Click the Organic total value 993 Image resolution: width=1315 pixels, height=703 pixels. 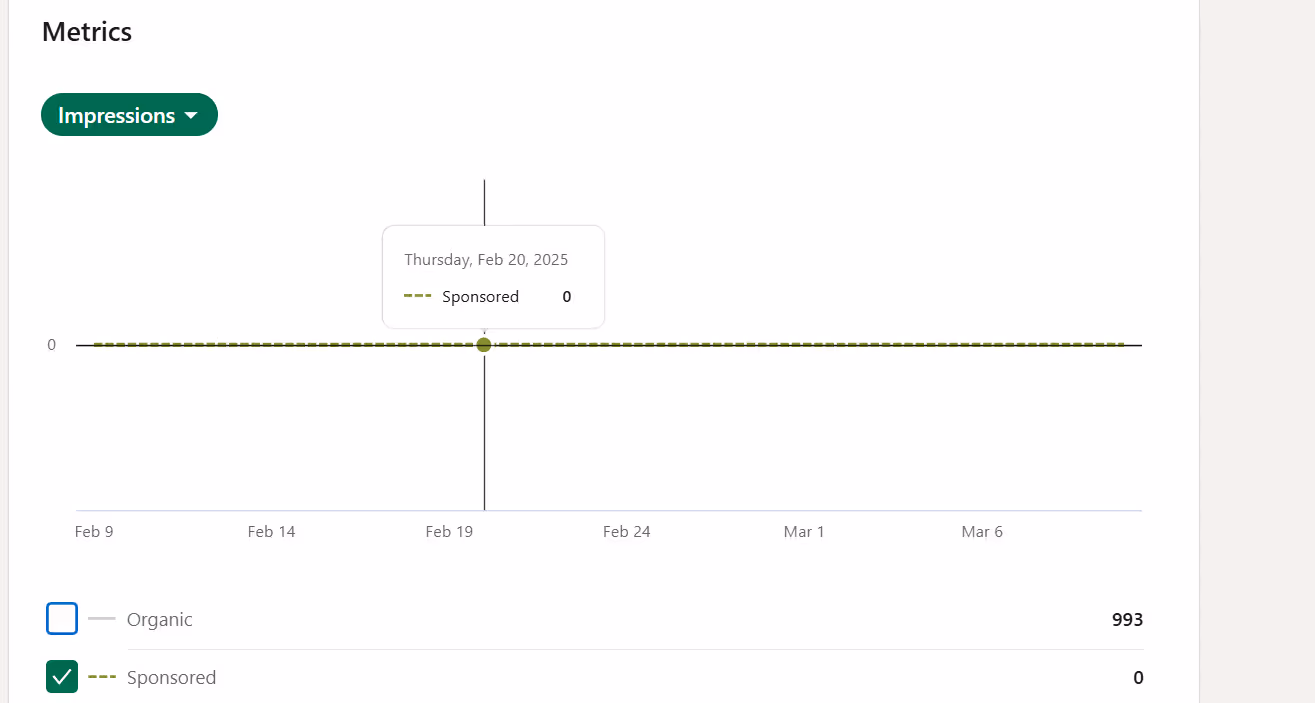pos(1127,619)
